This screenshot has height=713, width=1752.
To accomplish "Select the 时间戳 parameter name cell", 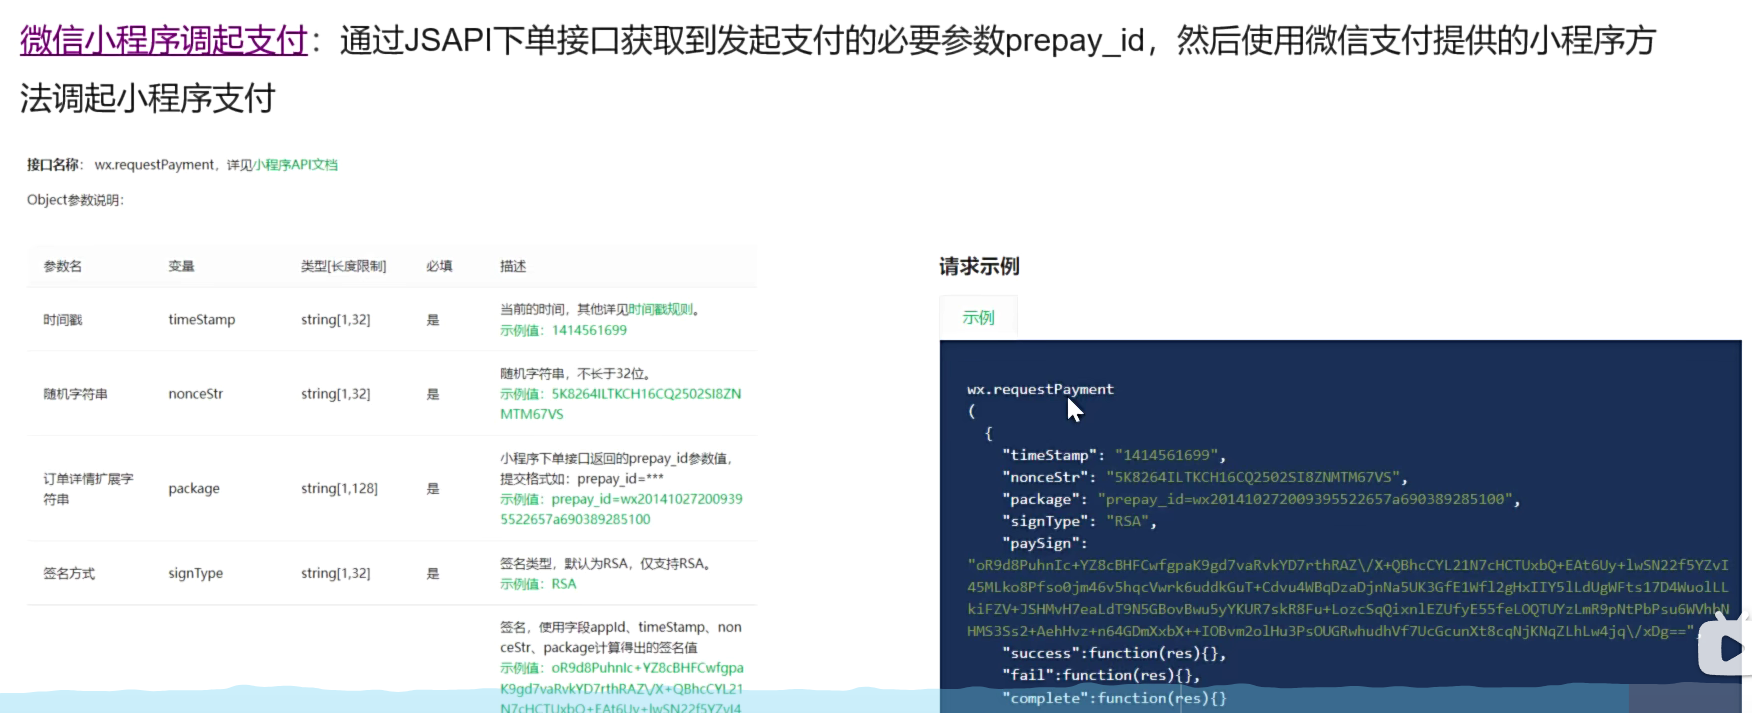I will pyautogui.click(x=63, y=320).
